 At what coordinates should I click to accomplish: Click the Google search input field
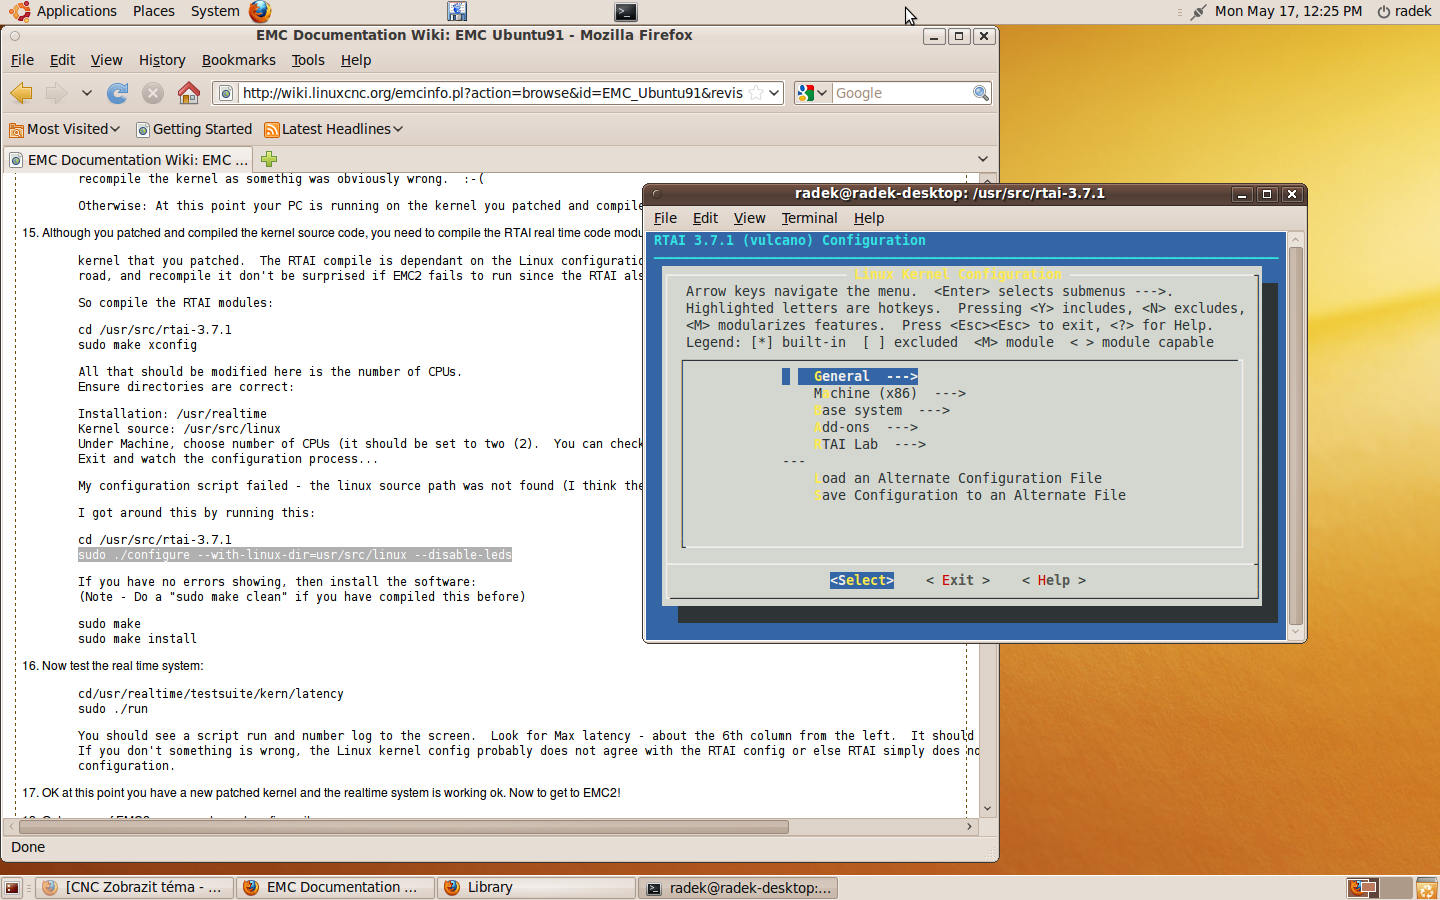pos(900,93)
